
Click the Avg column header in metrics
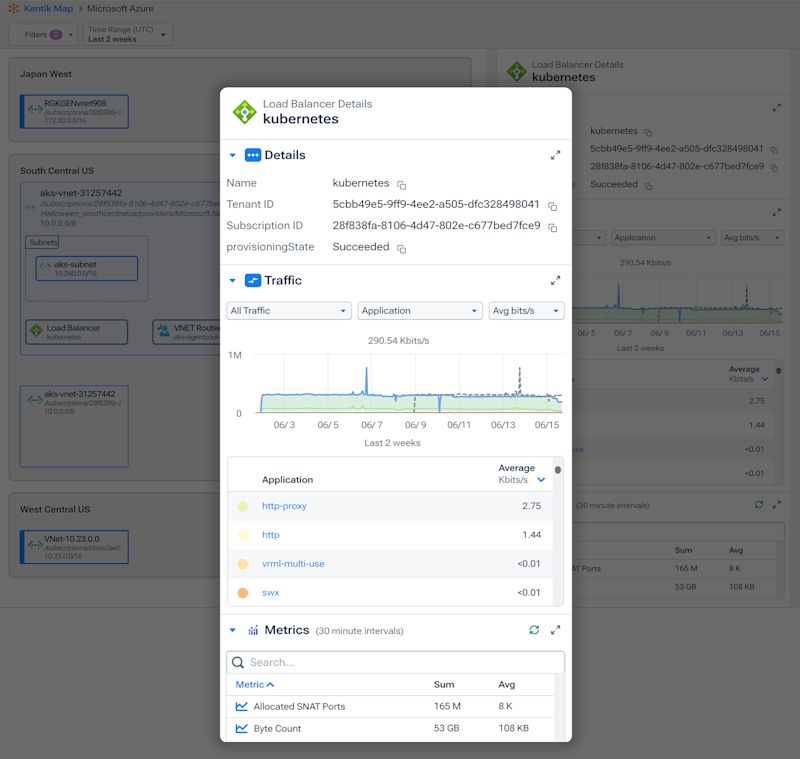click(507, 685)
